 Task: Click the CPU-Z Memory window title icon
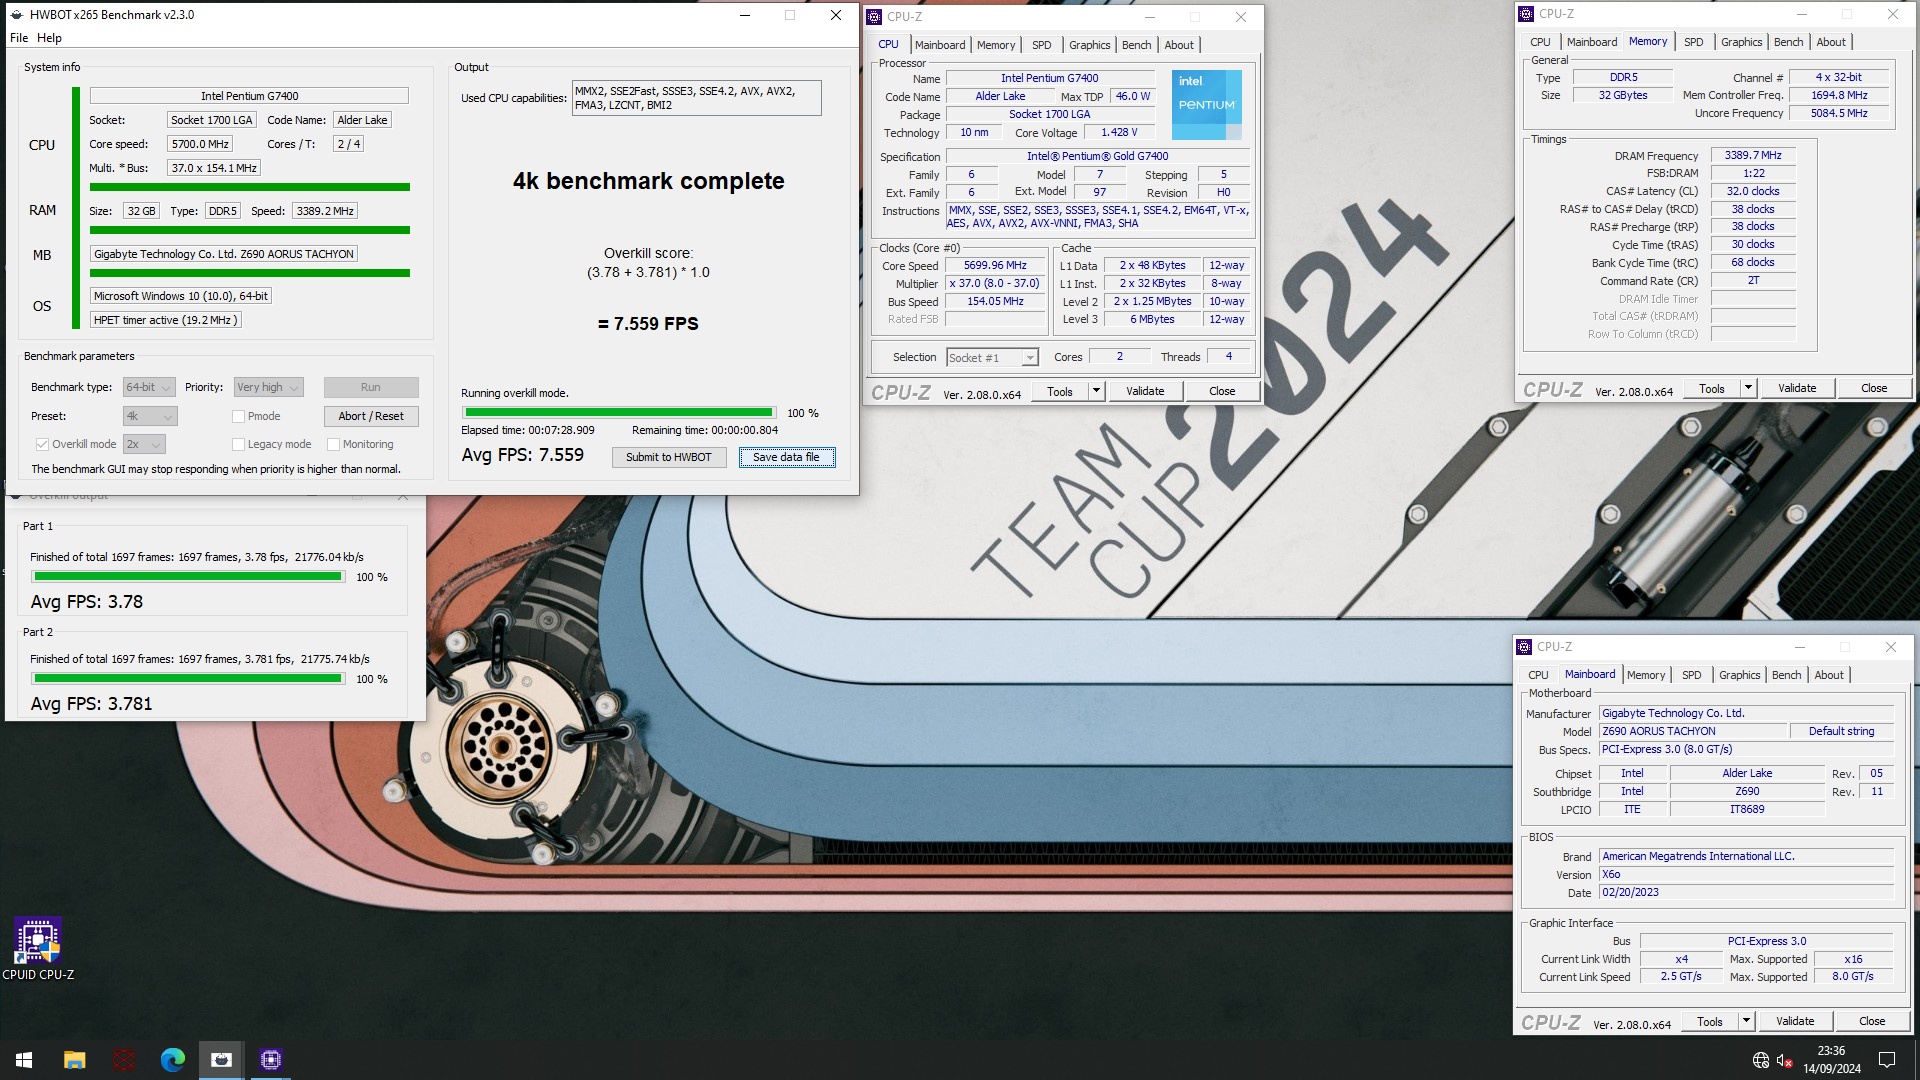1526,14
